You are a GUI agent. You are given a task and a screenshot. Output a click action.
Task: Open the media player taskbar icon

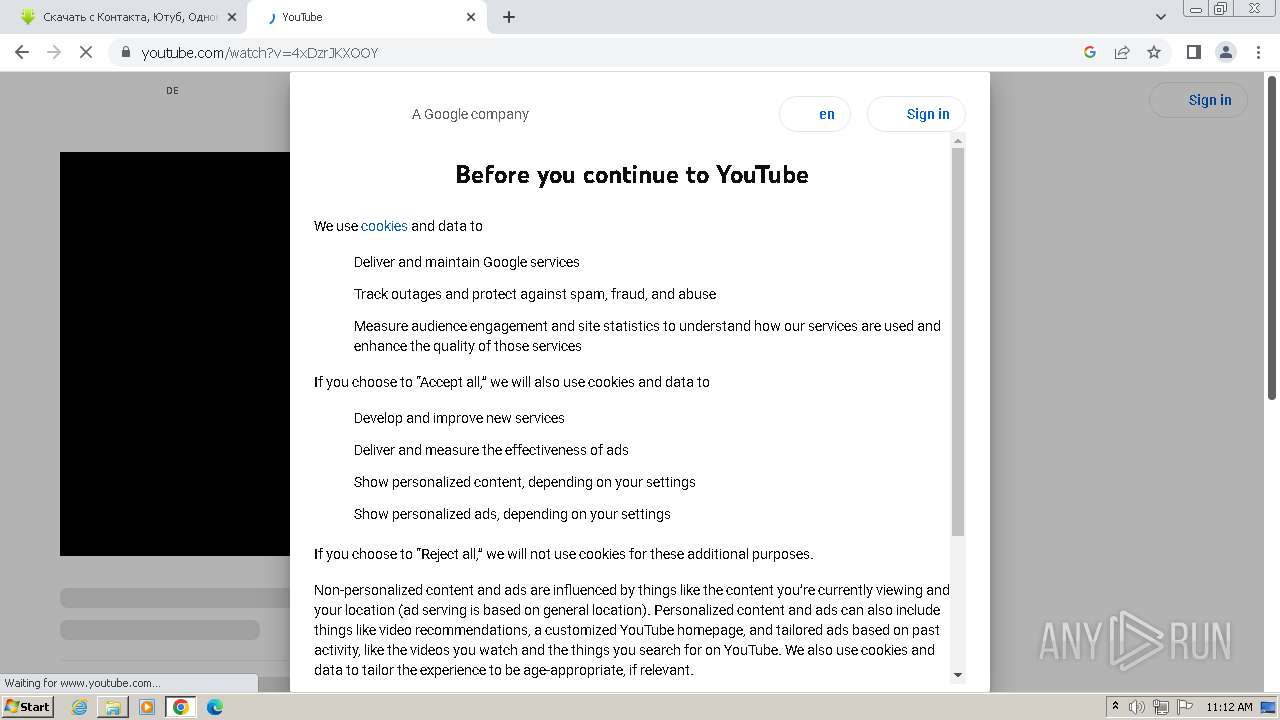tap(147, 707)
